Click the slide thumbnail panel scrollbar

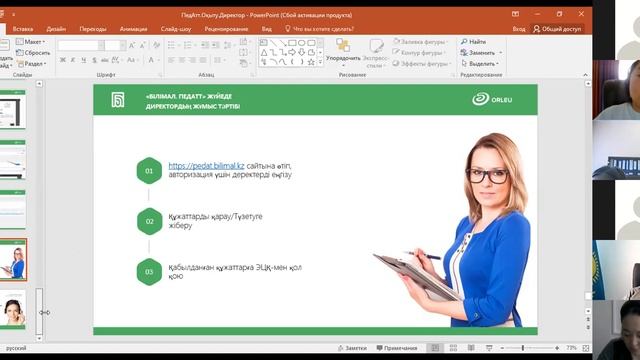click(39, 311)
